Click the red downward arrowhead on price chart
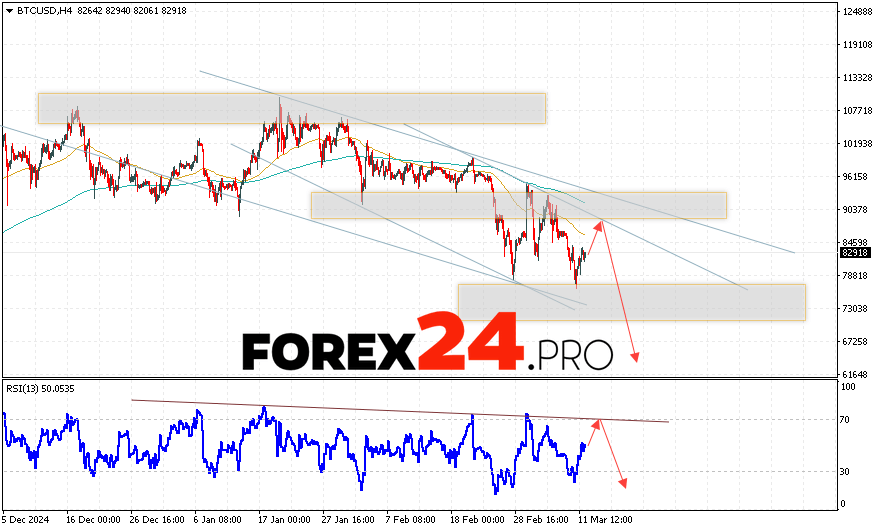 click(x=635, y=356)
